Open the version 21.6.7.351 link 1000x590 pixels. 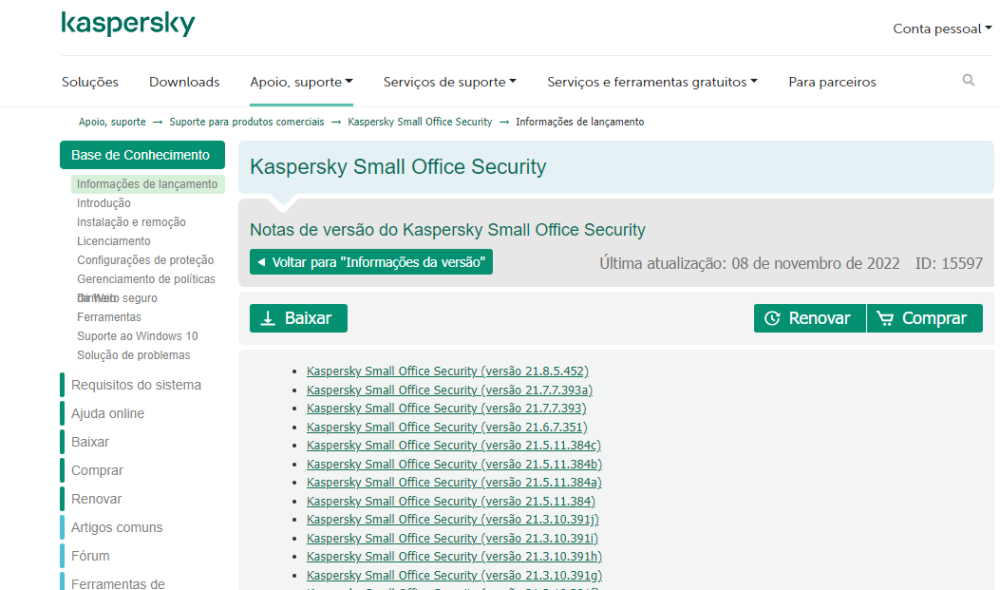pos(446,427)
